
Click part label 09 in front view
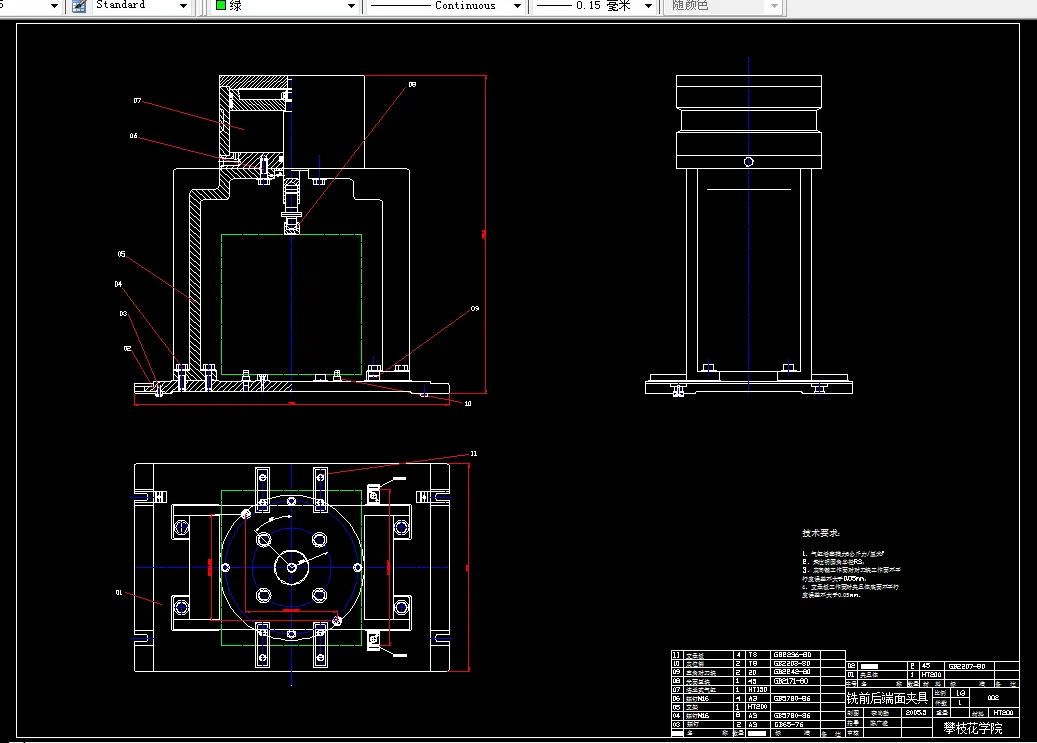pyautogui.click(x=474, y=310)
